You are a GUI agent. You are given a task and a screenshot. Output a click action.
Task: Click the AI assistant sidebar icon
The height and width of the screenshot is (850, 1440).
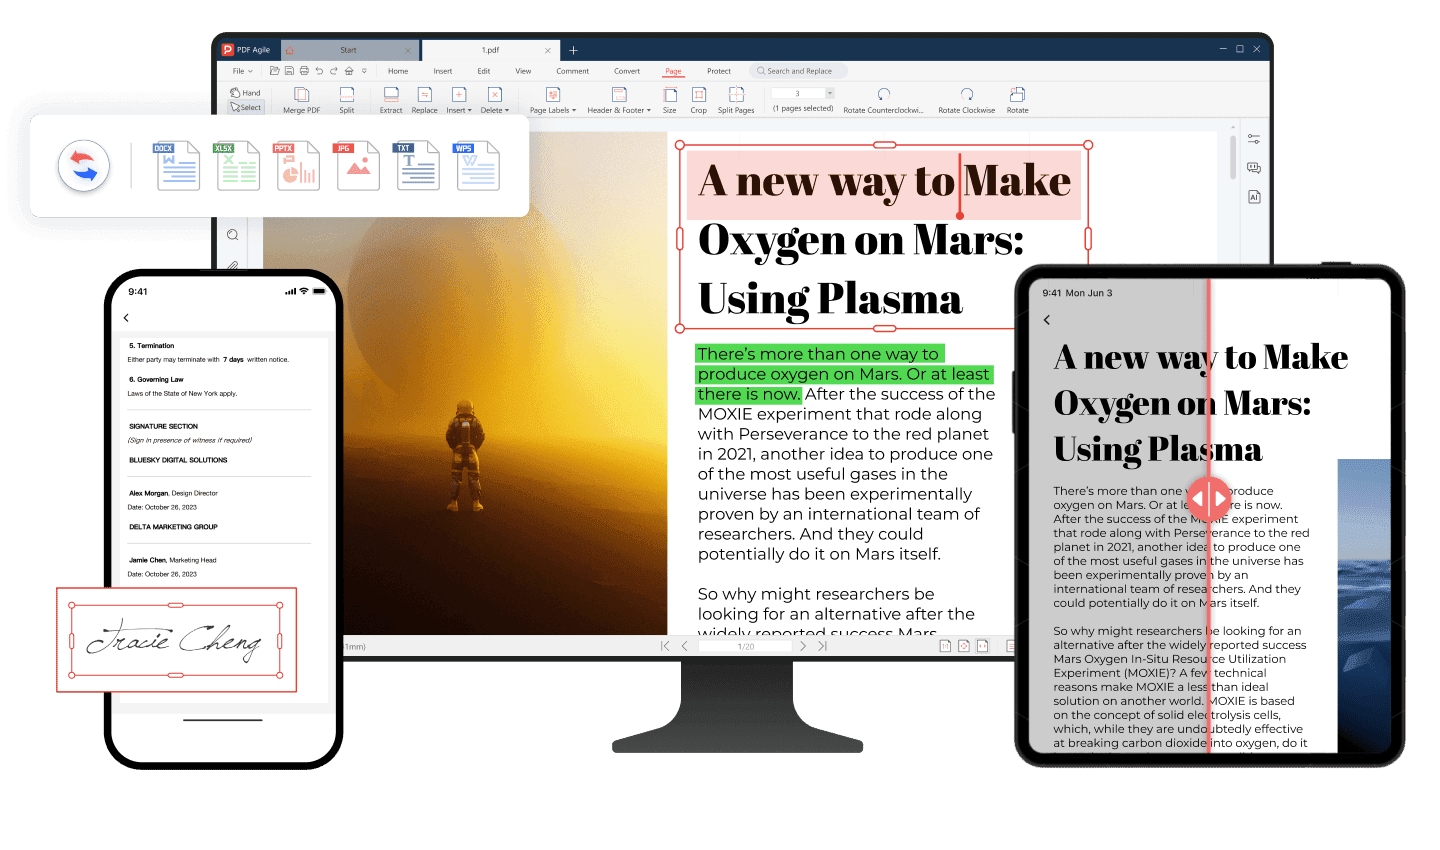(1254, 197)
